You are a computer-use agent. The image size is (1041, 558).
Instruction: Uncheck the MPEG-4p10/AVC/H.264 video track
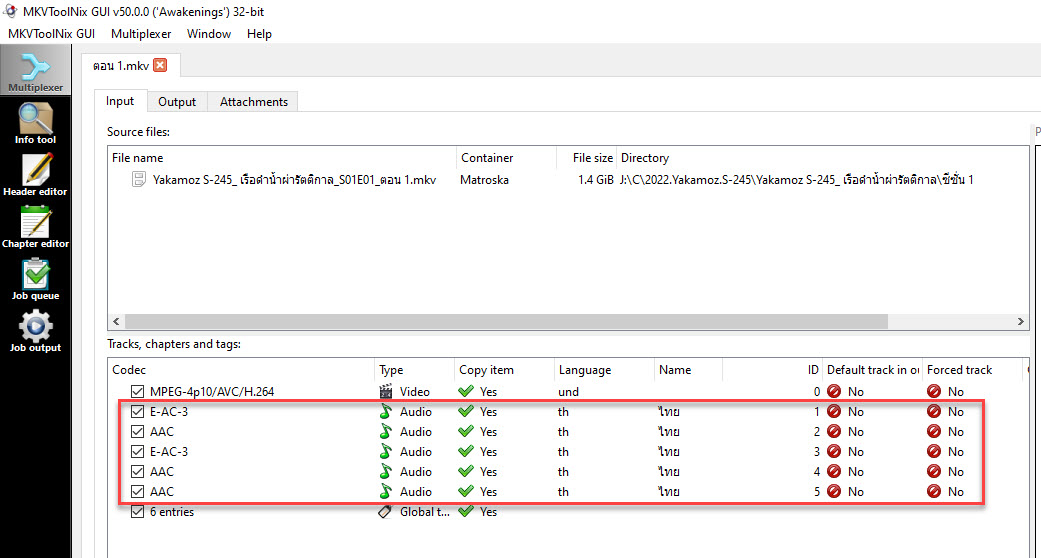[x=137, y=391]
